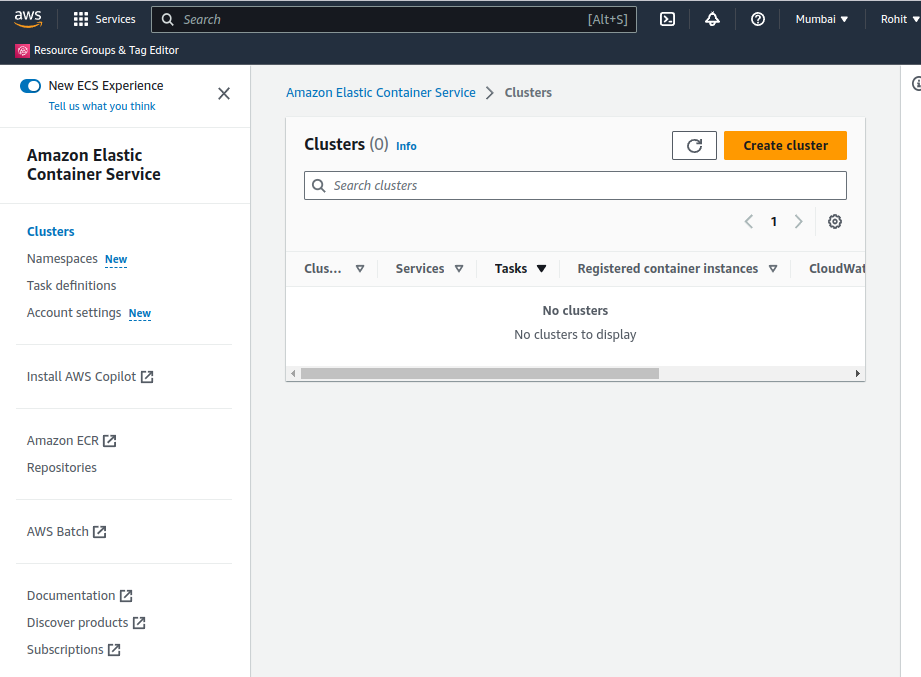The image size is (921, 677).
Task: Open Repositories in the side navigation
Action: pos(62,467)
